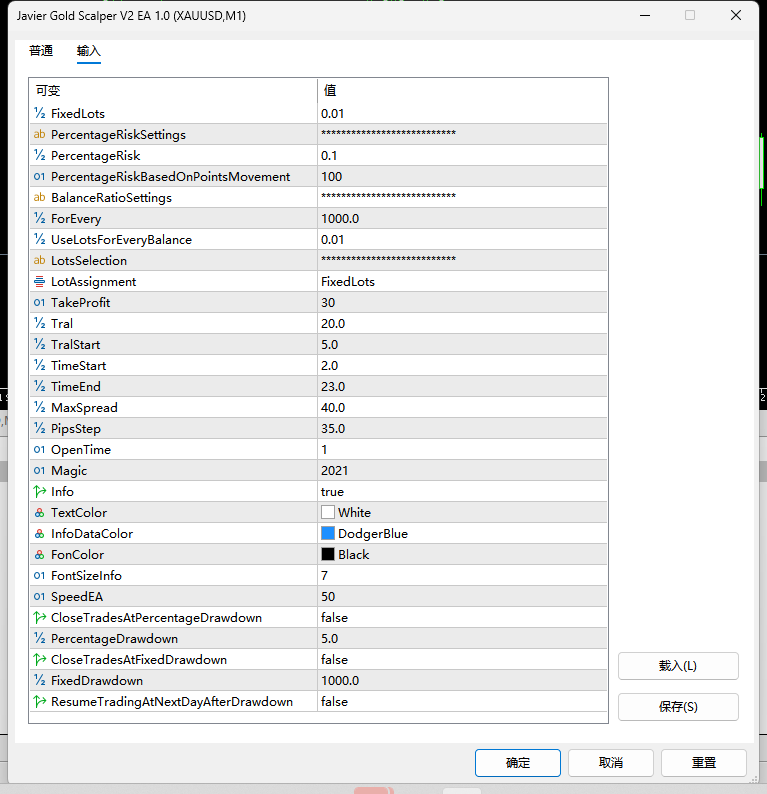Select the 输入 tab
The image size is (767, 794).
coord(89,51)
